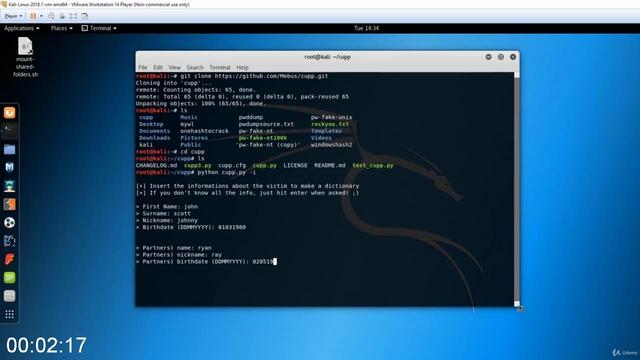The width and height of the screenshot is (640, 360).
Task: Close the root@kali terminal window
Action: 513,57
